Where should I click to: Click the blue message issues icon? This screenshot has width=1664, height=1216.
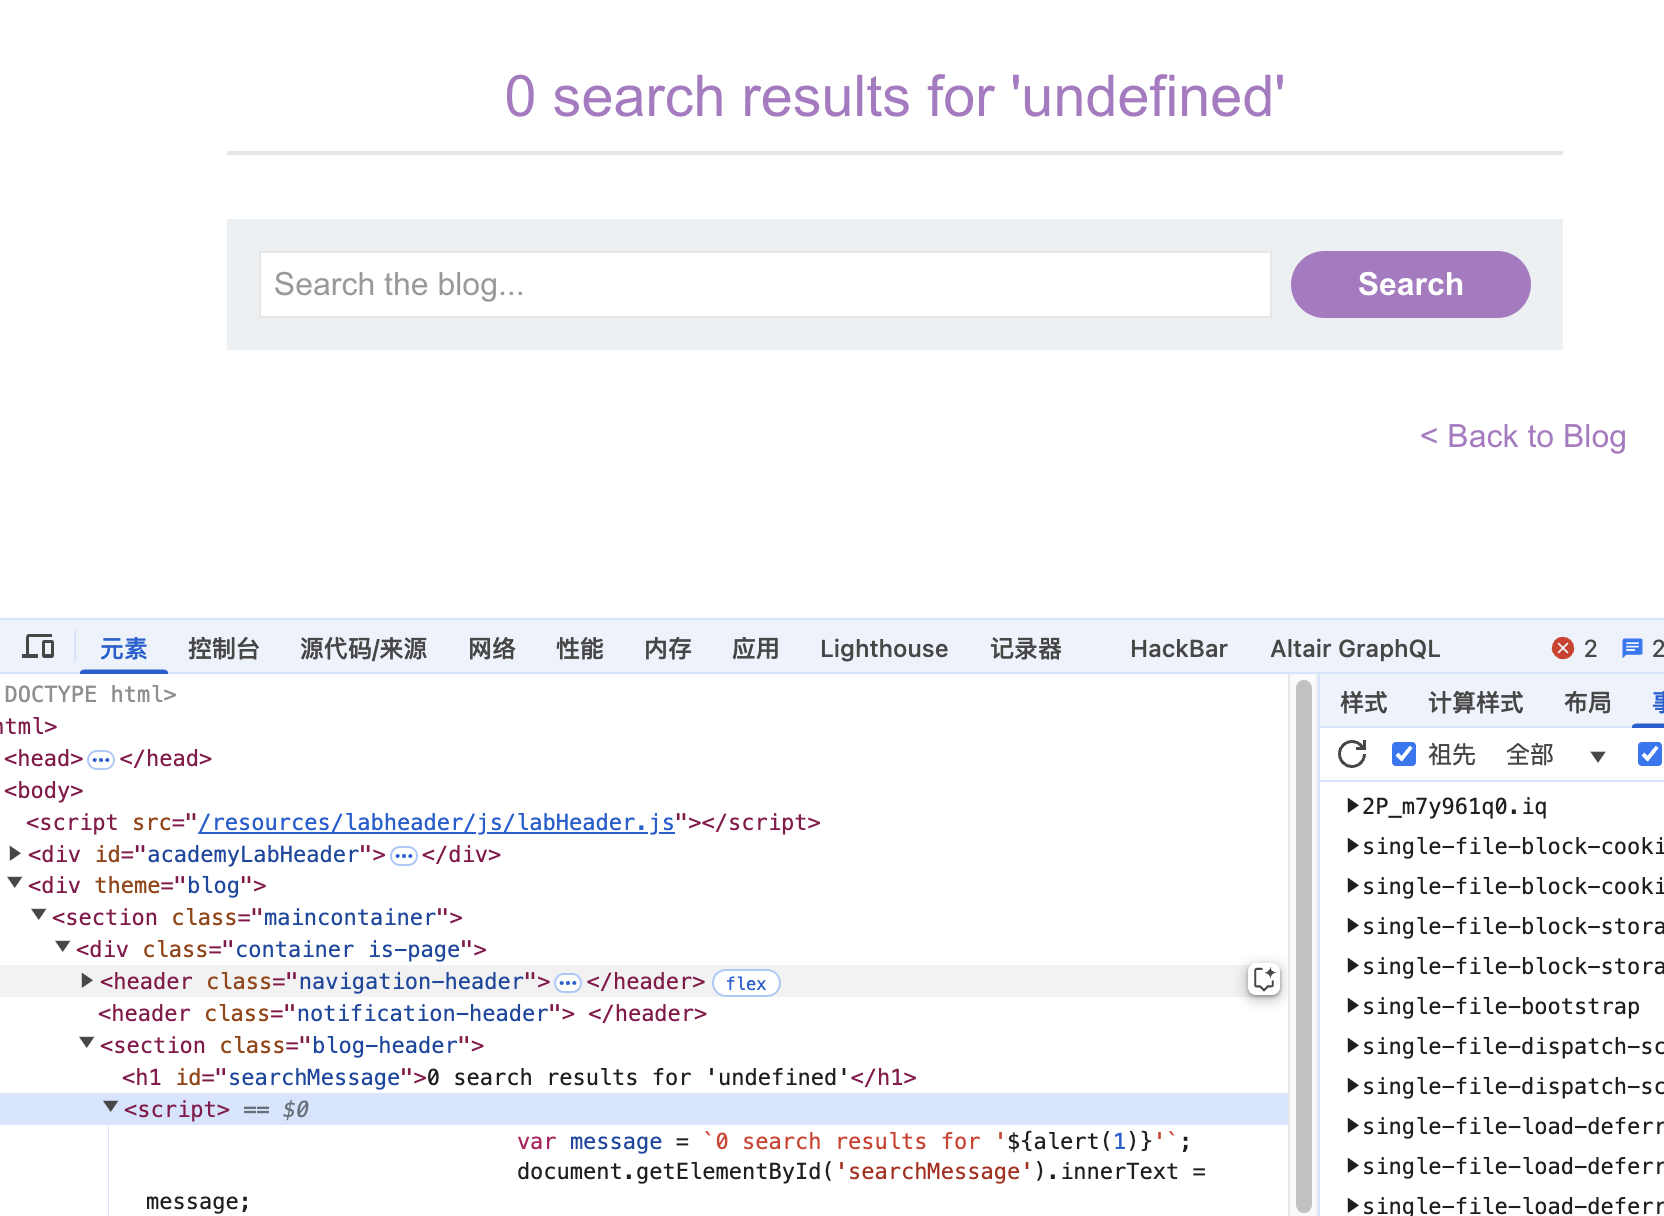pos(1632,648)
